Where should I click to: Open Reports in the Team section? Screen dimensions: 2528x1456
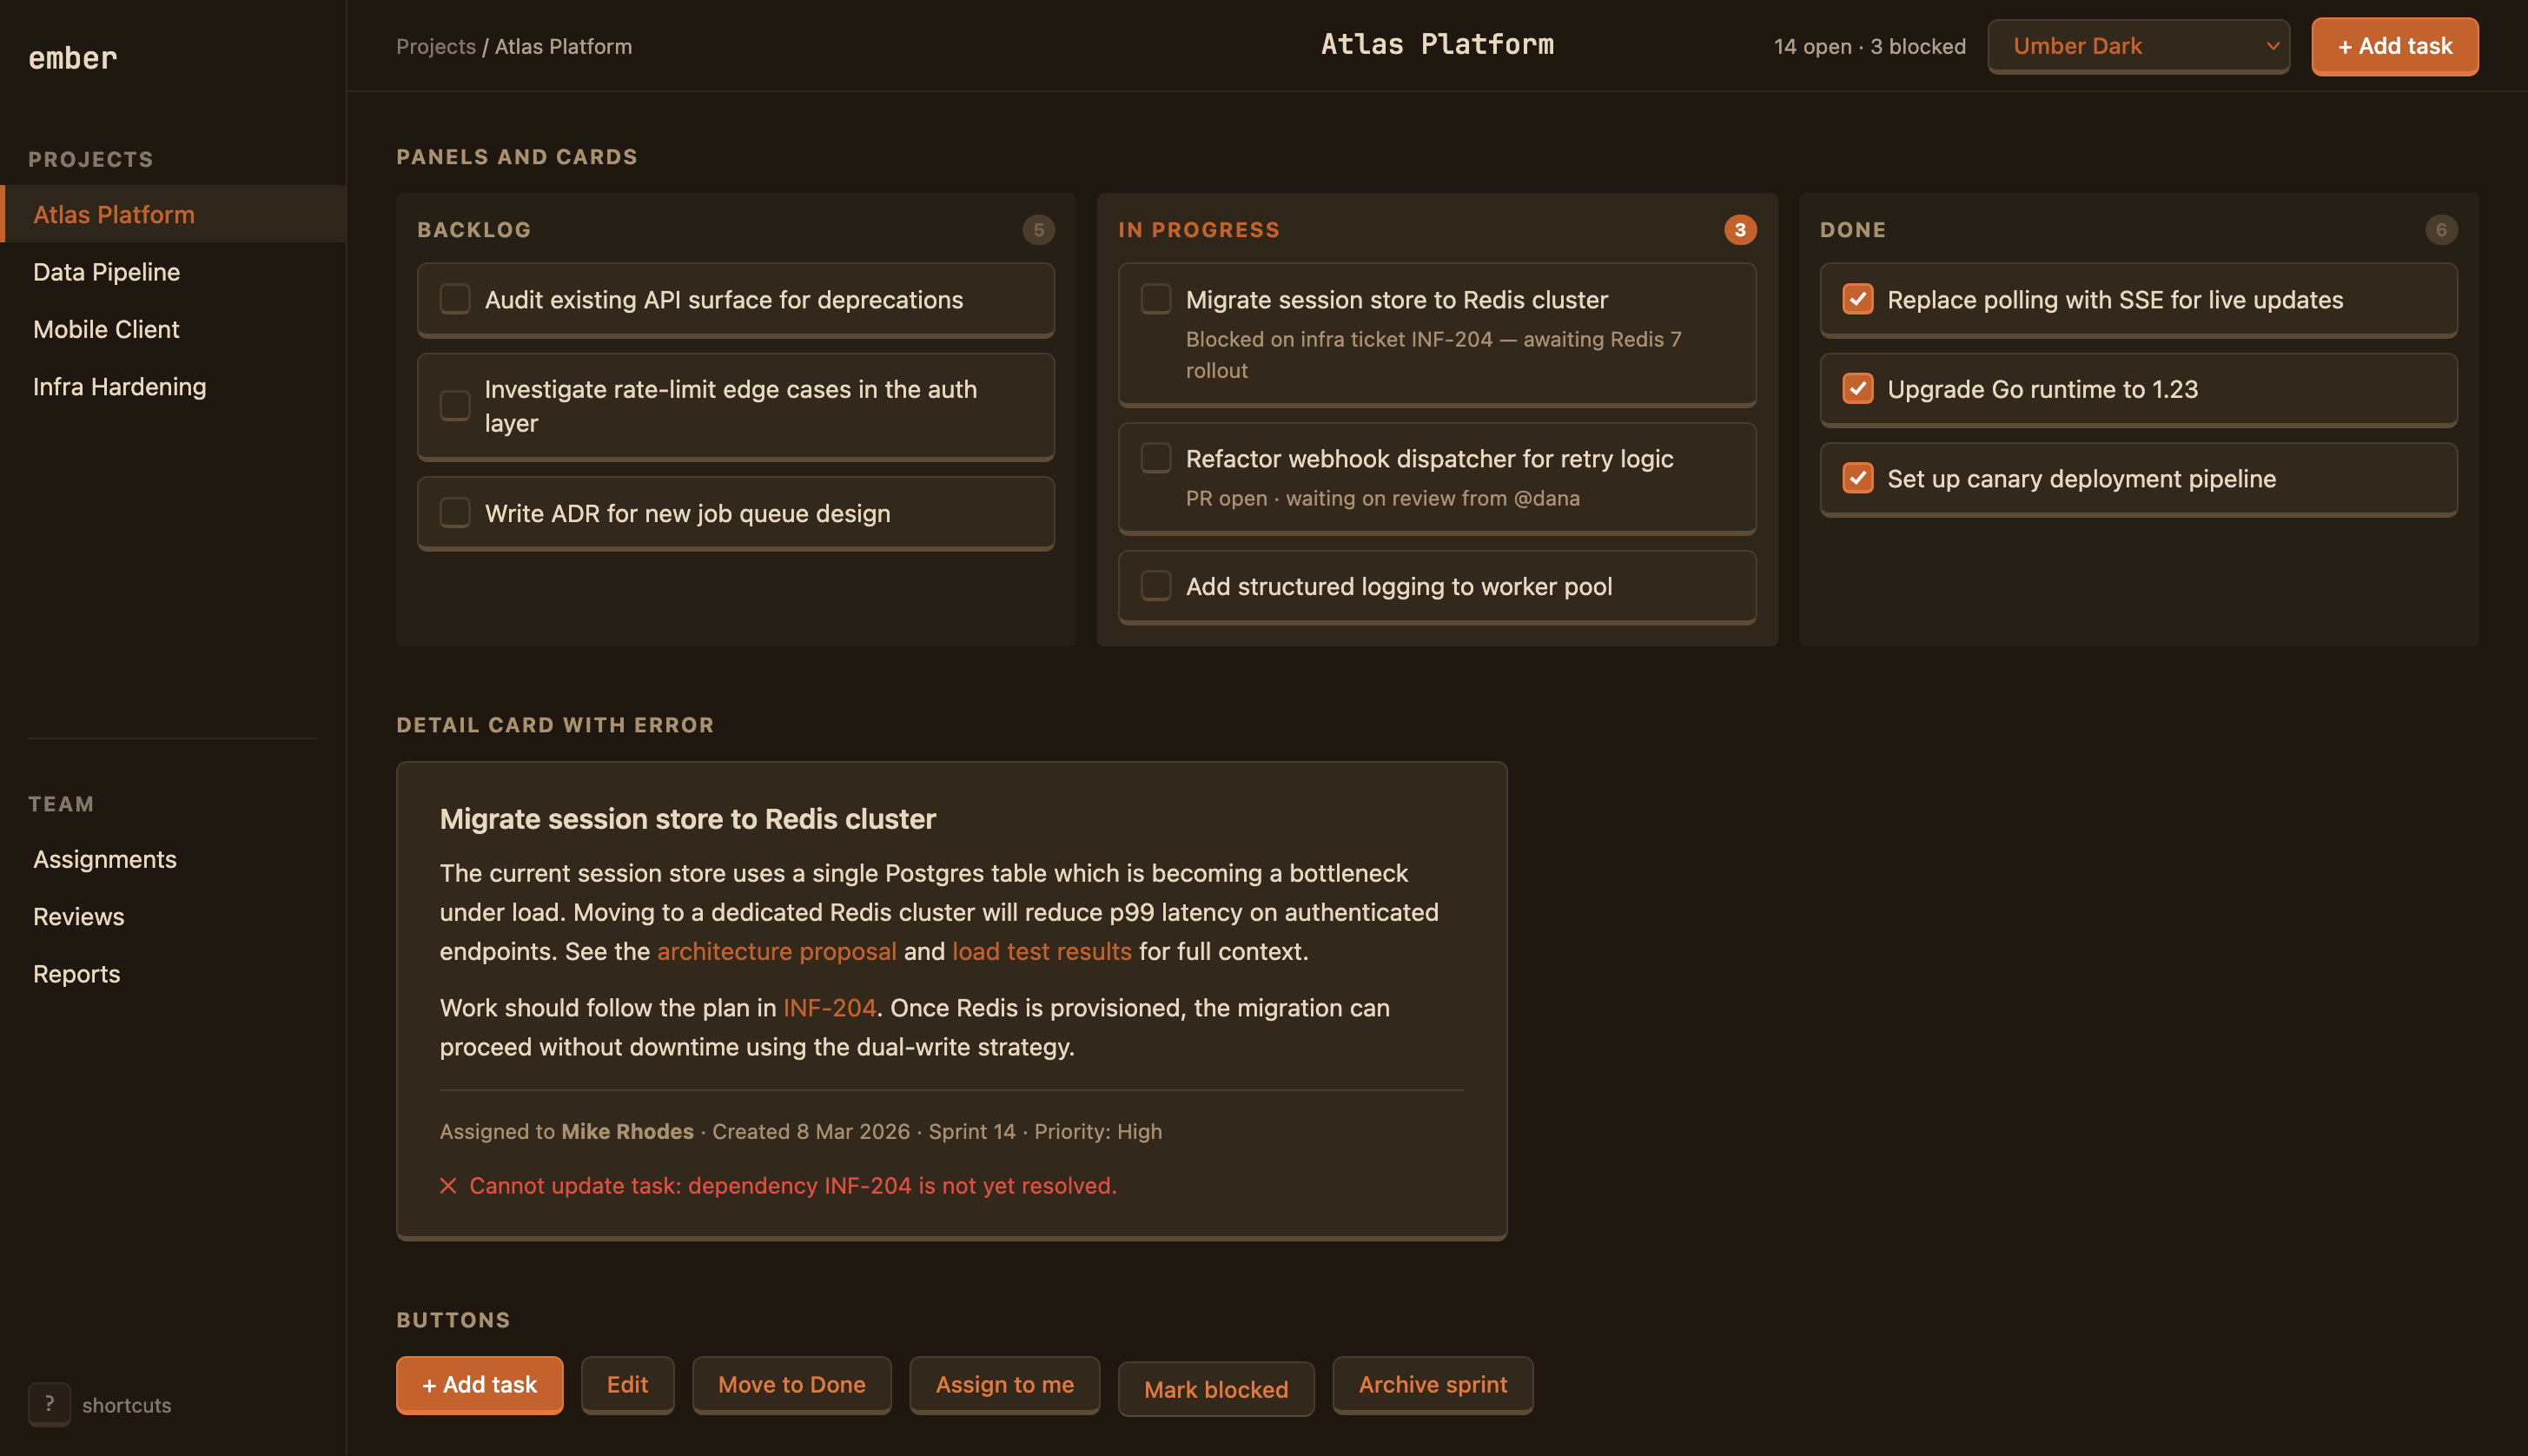(76, 974)
